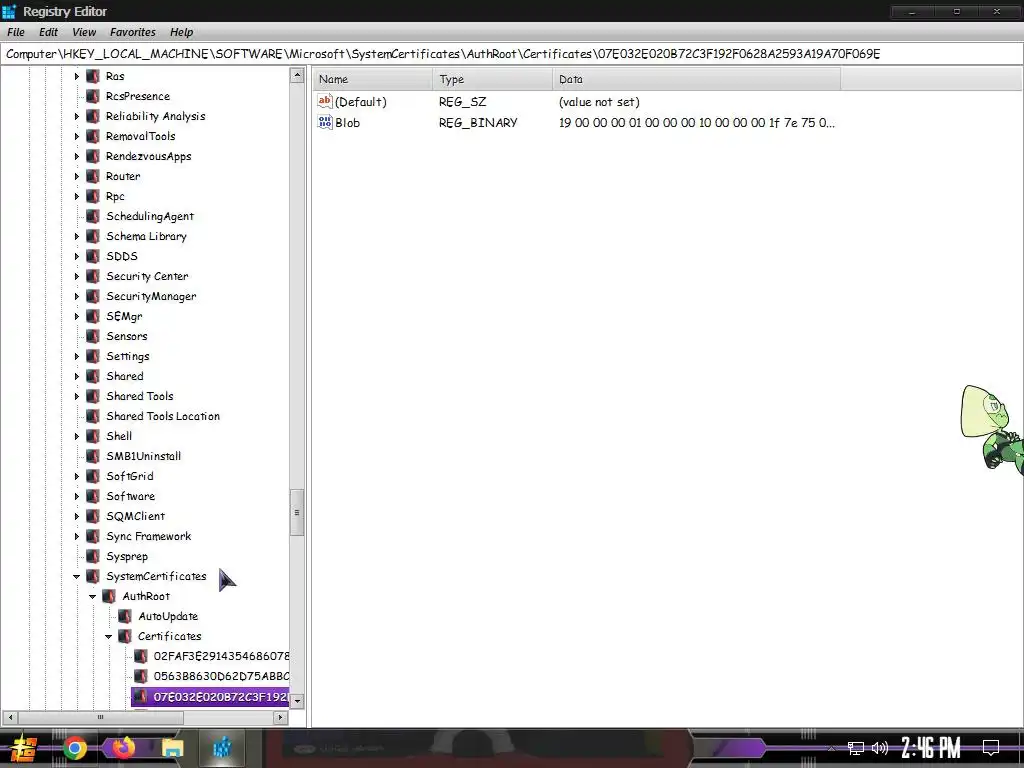This screenshot has height=768, width=1024.
Task: Click the SecurityManager folder icon
Action: point(93,296)
